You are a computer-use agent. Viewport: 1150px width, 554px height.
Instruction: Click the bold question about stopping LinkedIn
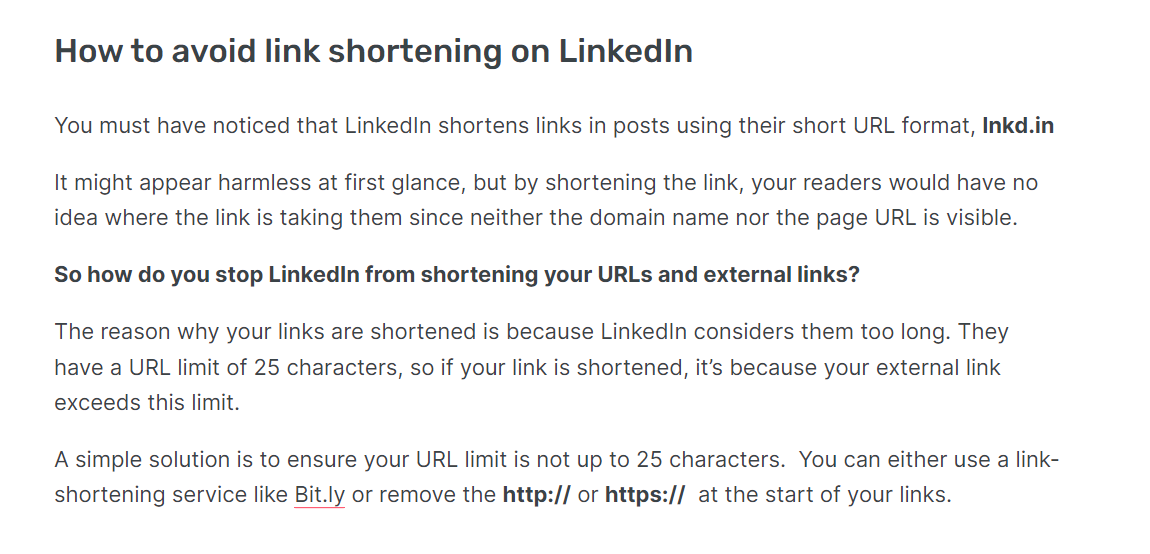457,275
